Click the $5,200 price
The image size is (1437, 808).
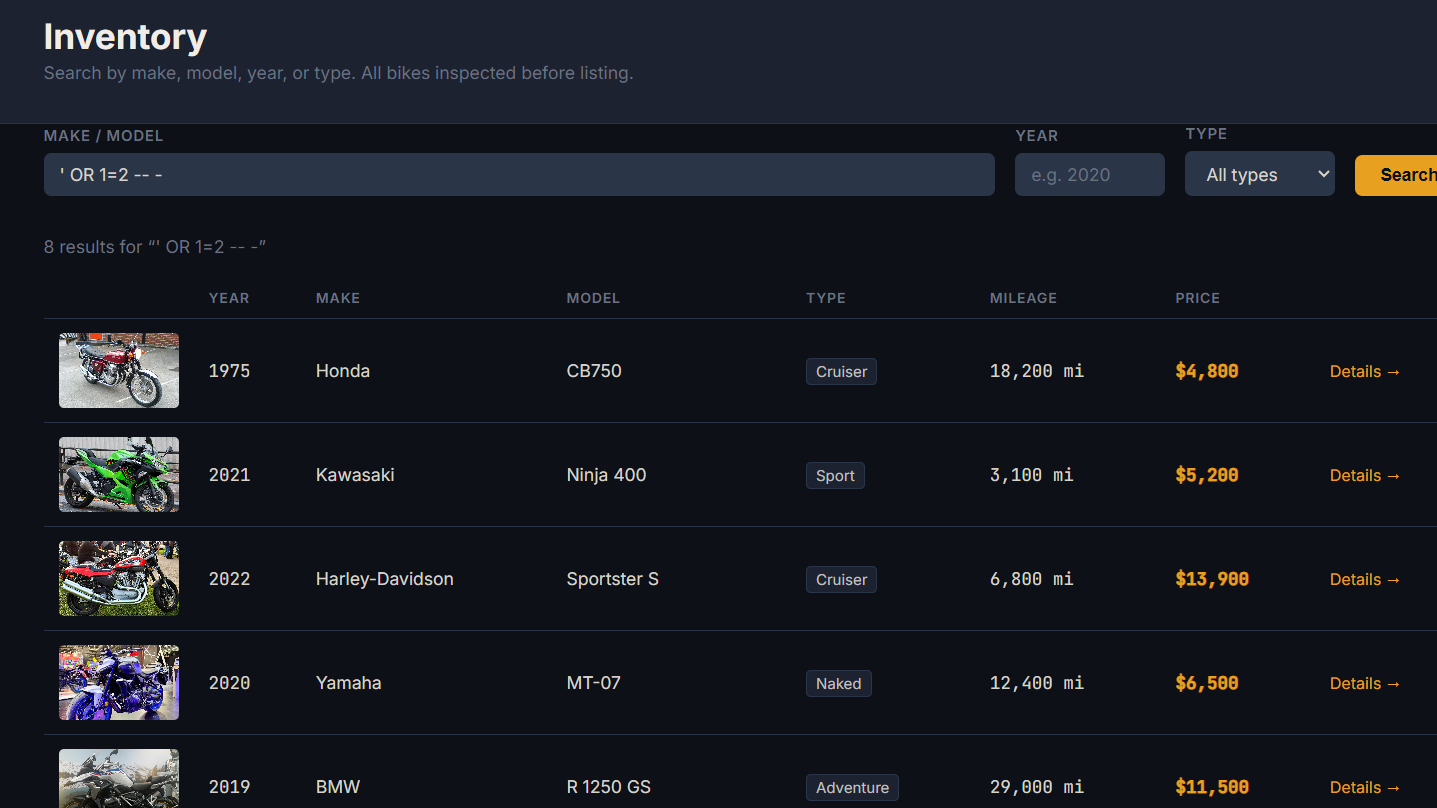[1207, 475]
